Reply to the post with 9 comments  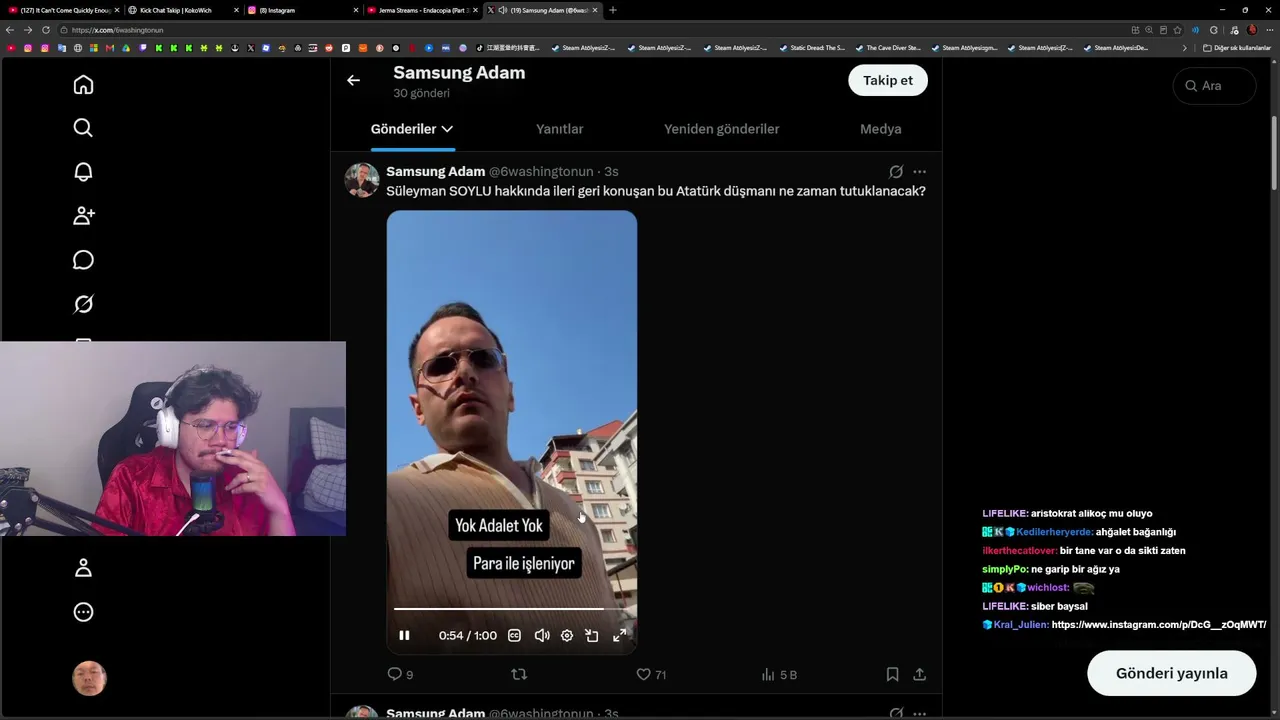(400, 675)
